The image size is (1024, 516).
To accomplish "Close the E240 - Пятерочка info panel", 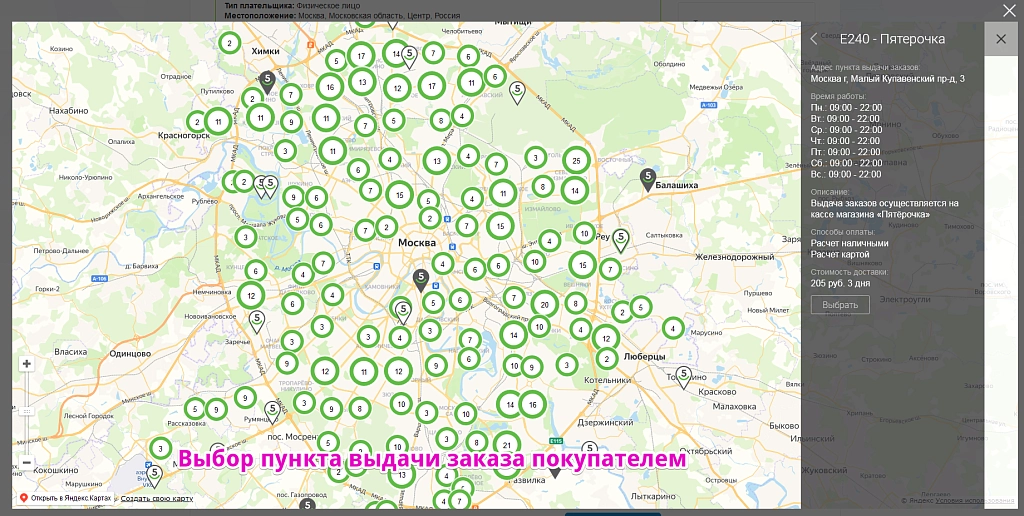I will [1000, 39].
